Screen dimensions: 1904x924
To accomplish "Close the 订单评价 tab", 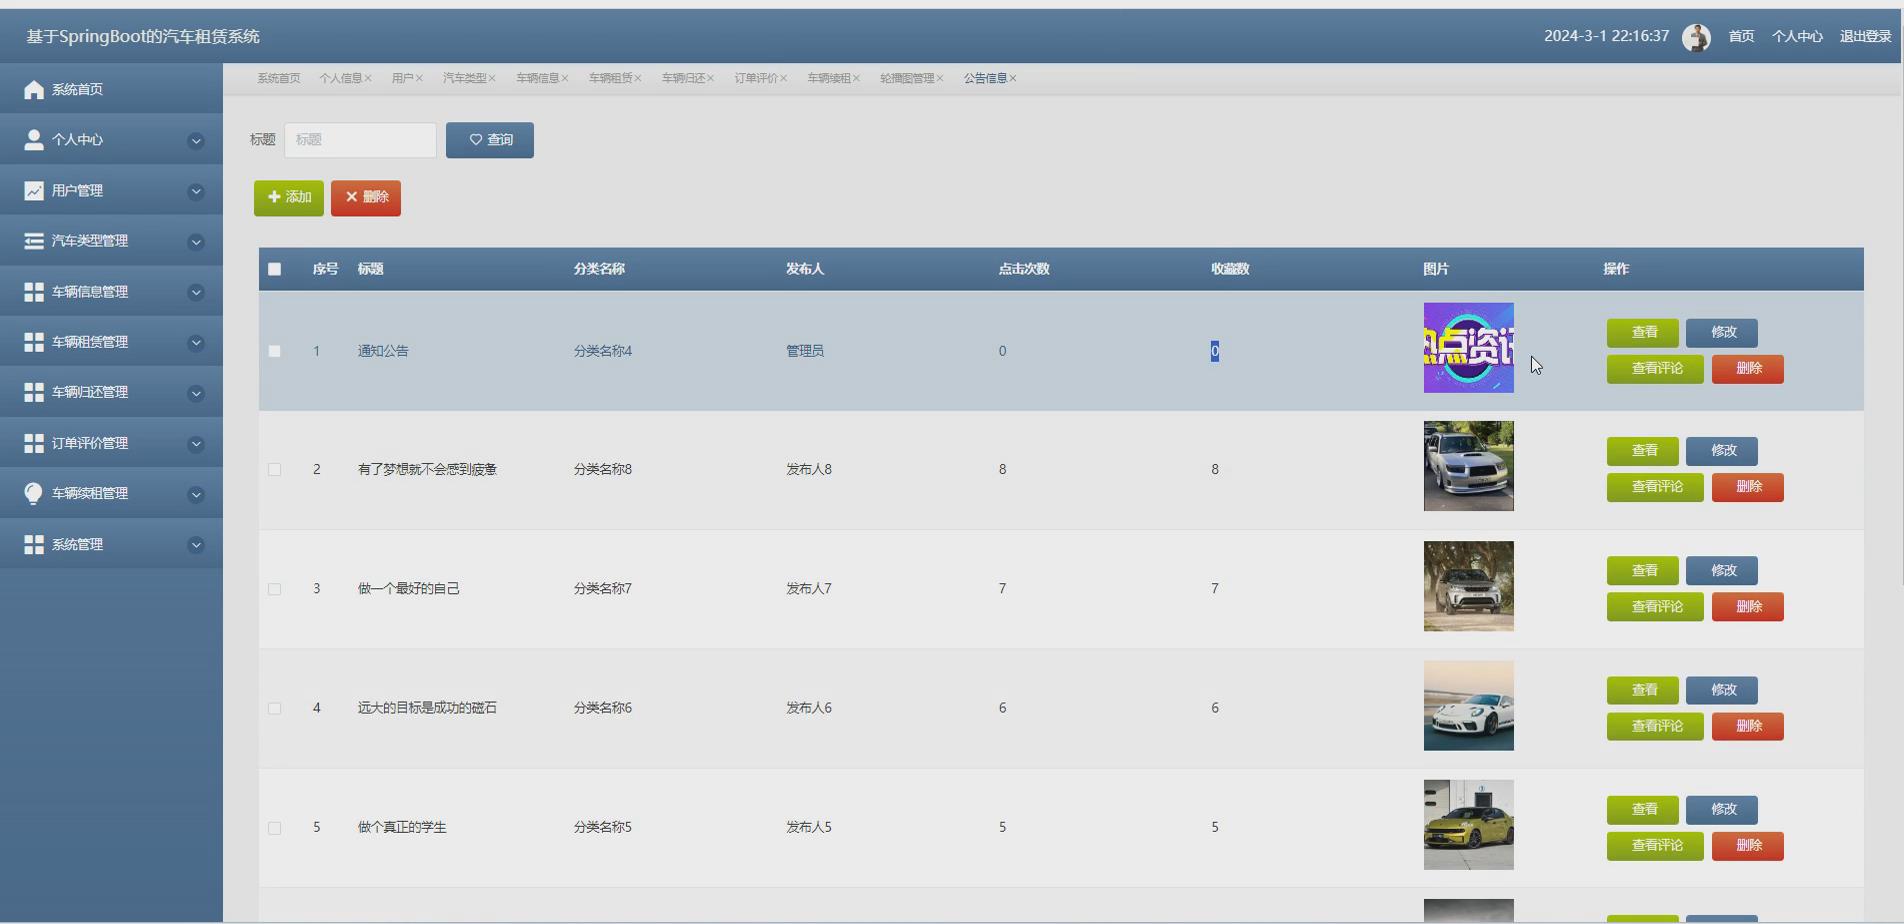I will tap(784, 78).
